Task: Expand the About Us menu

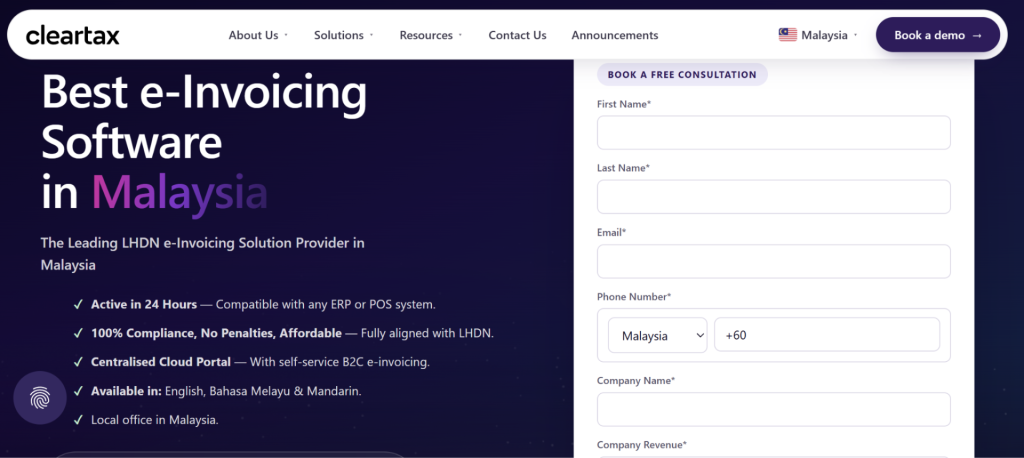Action: [258, 35]
